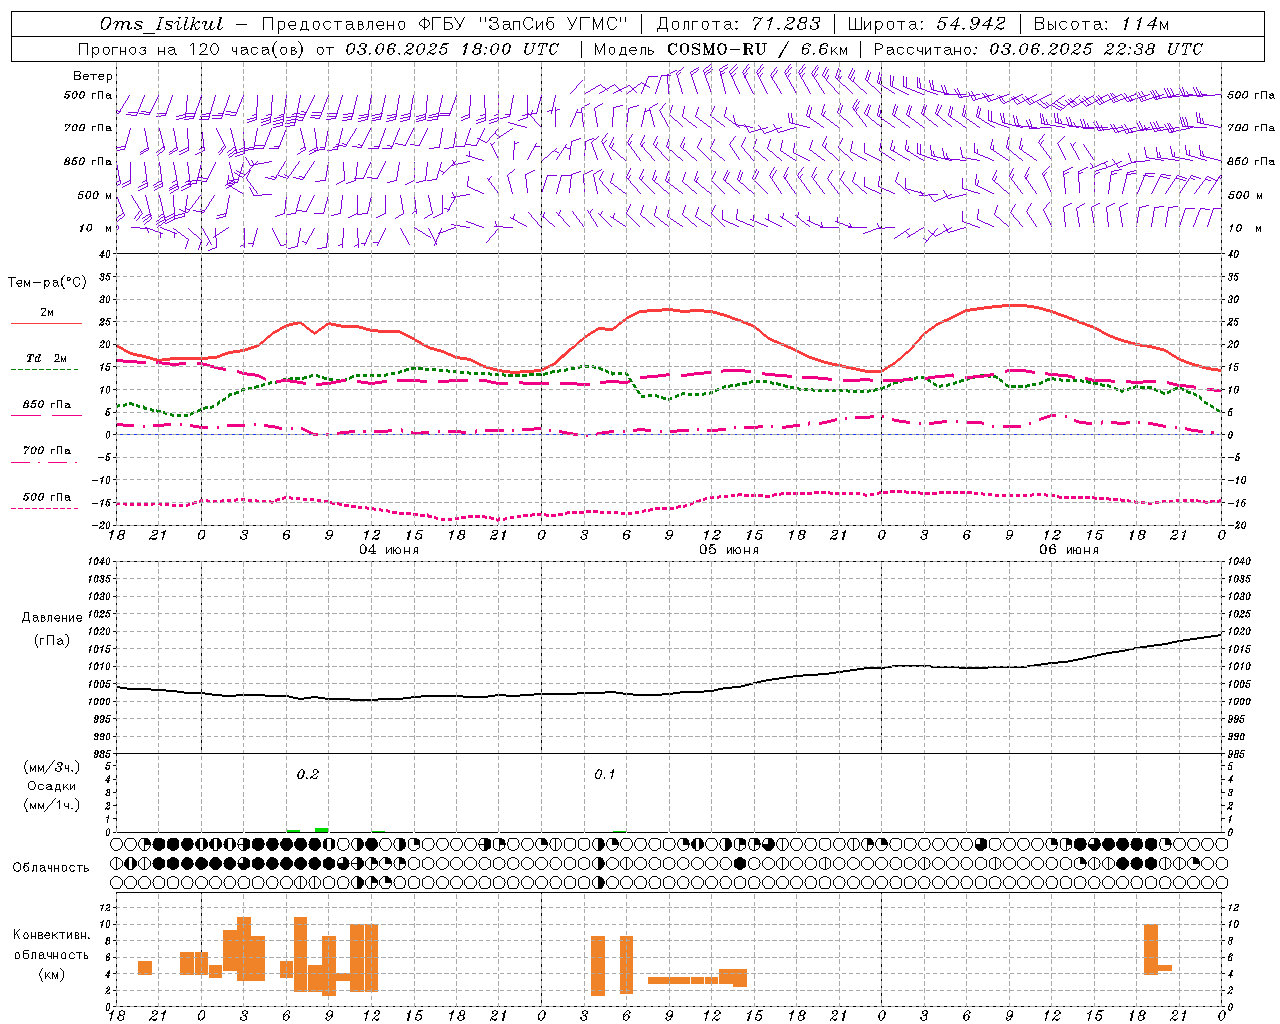1280x1024 pixels.
Task: Click the Тем-ра(°C) temperature panel label
Action: pyautogui.click(x=47, y=283)
